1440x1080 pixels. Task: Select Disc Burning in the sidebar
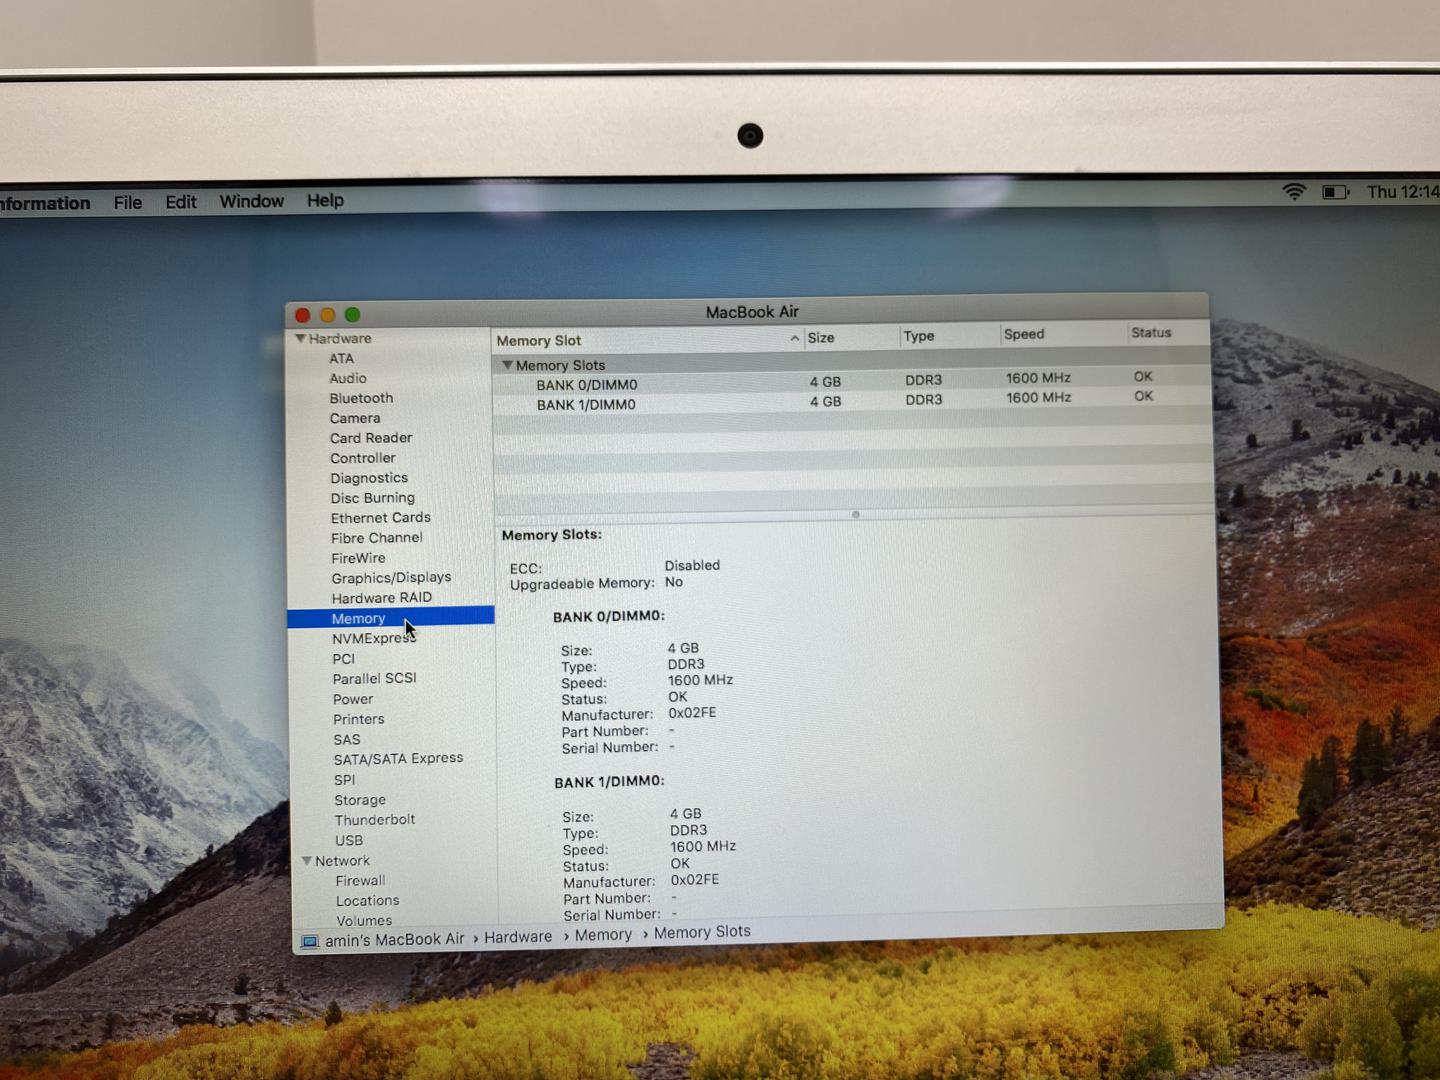click(373, 498)
